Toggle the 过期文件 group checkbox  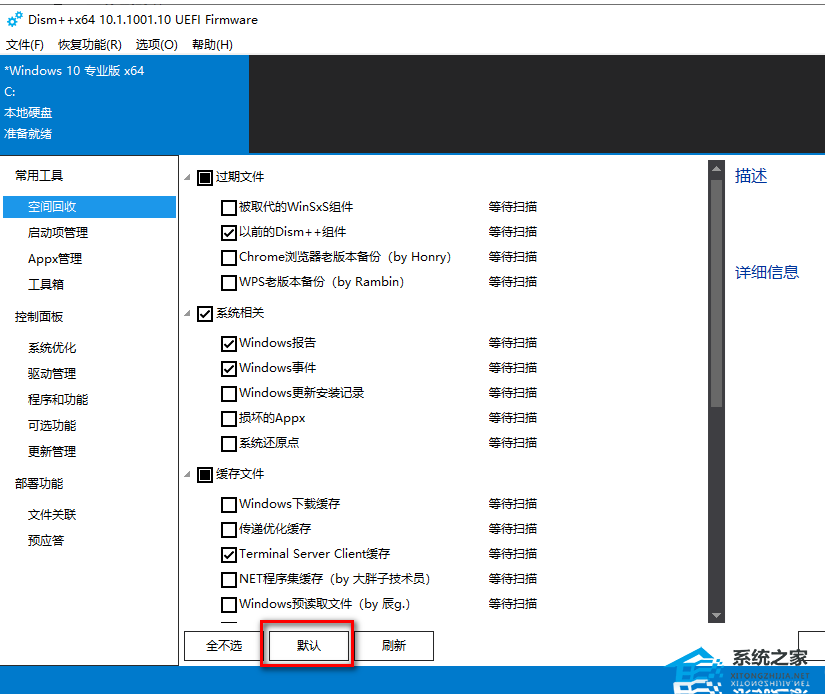click(x=205, y=178)
